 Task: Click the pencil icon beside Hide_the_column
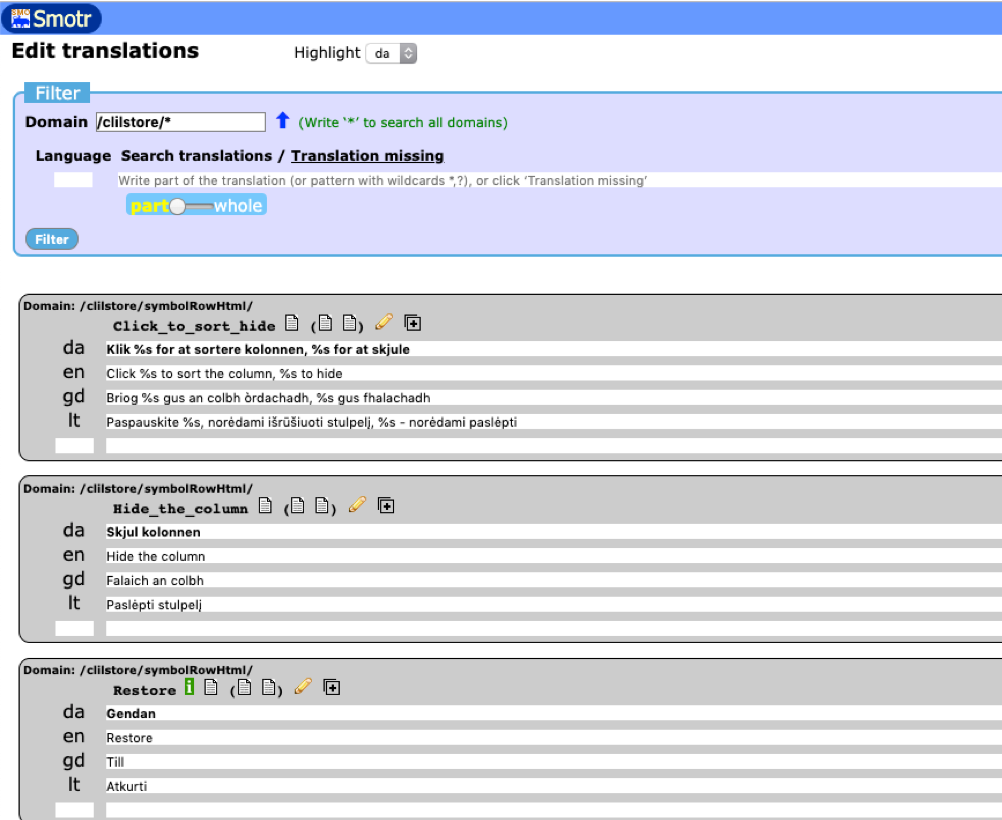(357, 506)
